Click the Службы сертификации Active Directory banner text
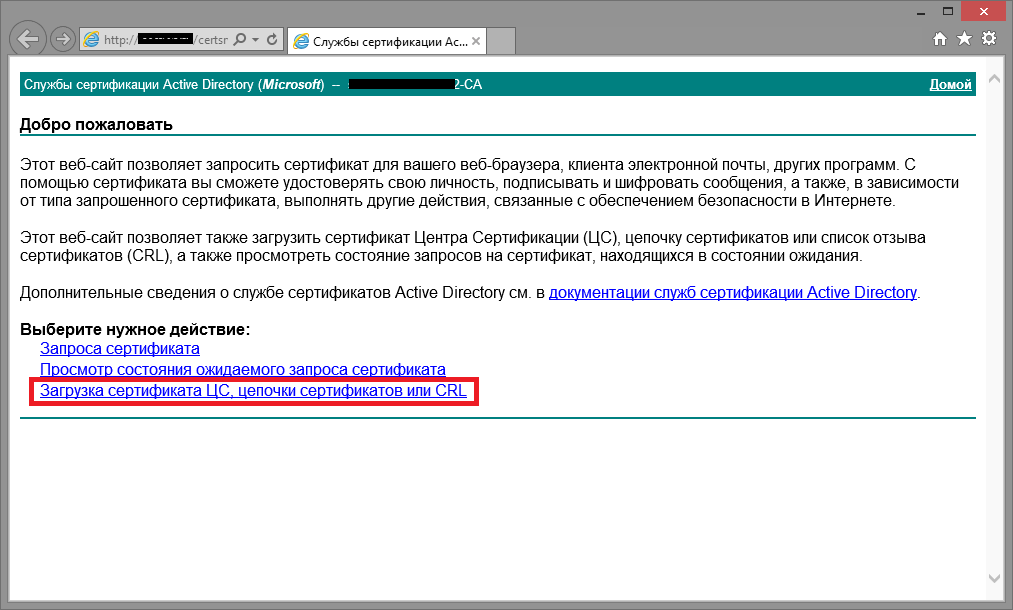Image resolution: width=1013 pixels, height=610 pixels. point(174,85)
